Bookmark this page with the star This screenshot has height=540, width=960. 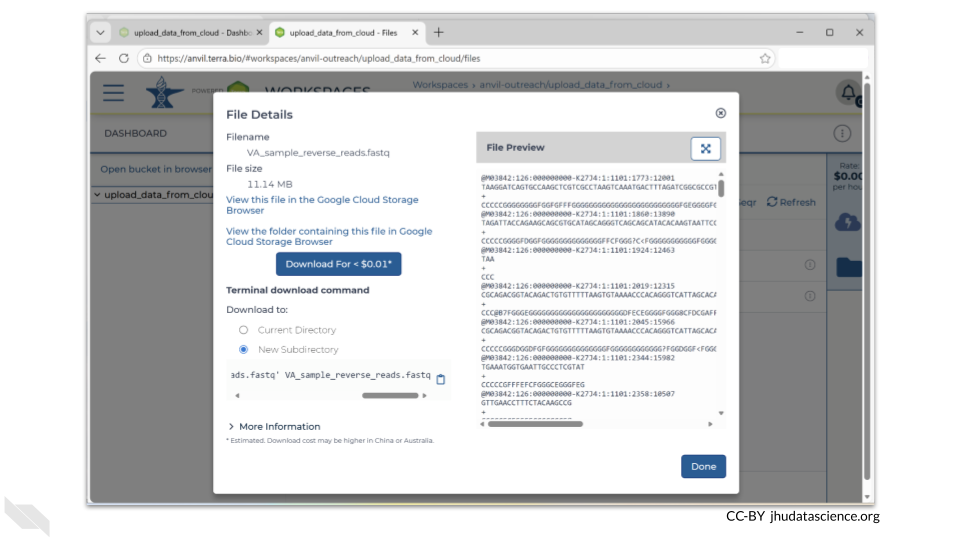[x=765, y=58]
